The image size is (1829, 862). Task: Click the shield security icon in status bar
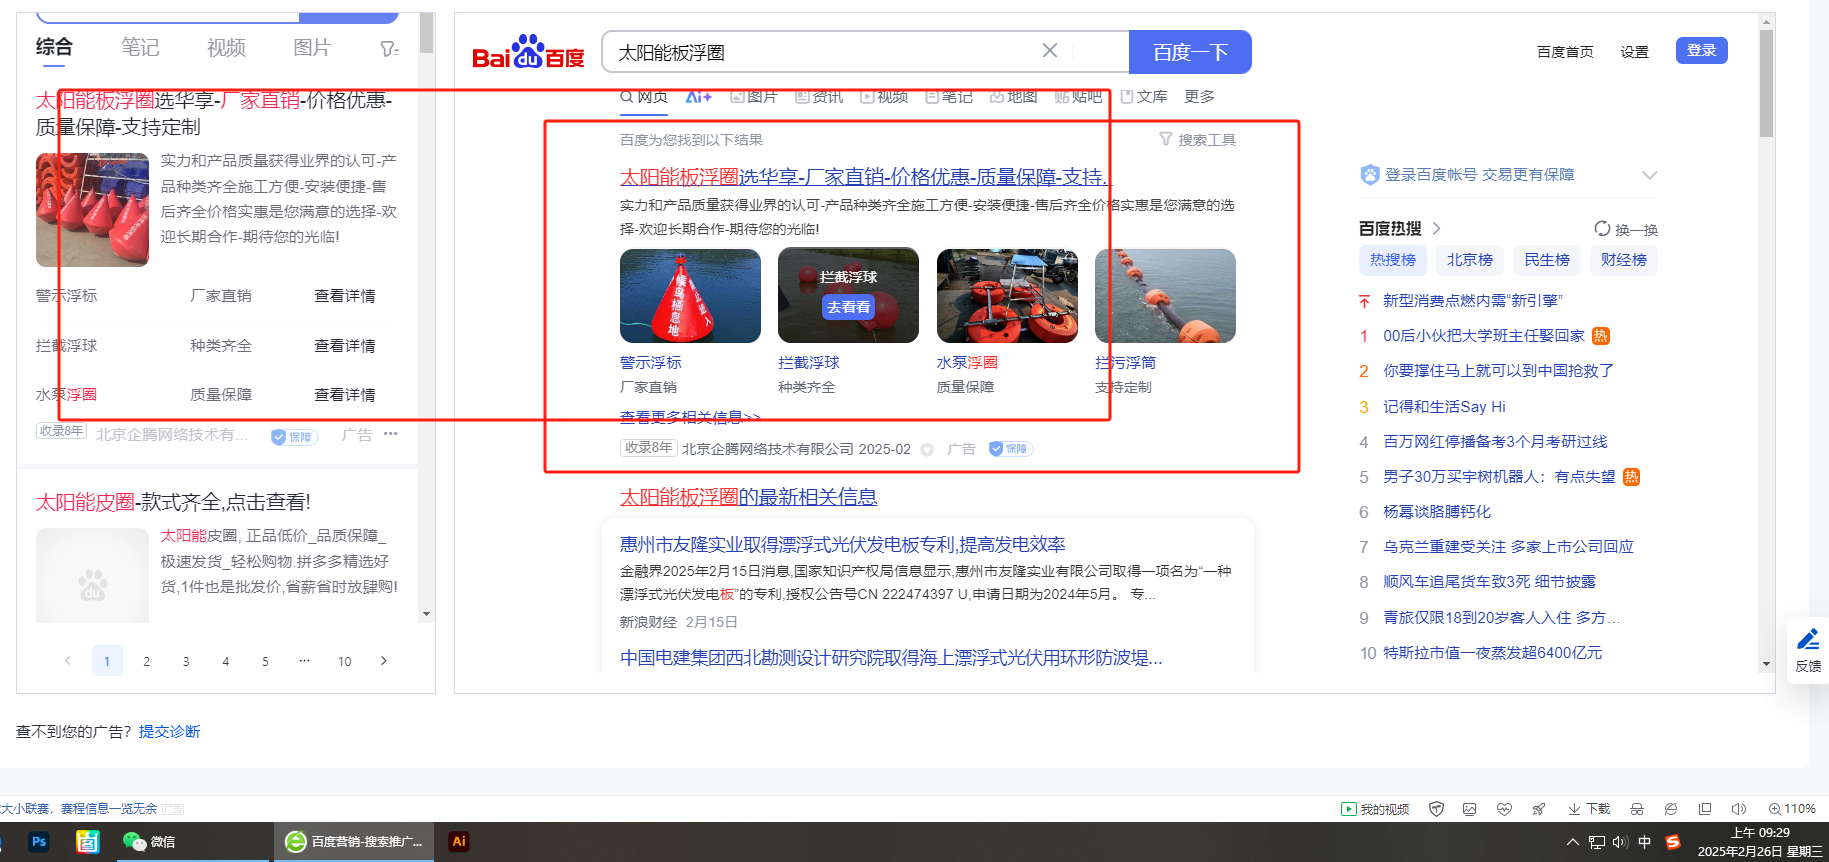pos(1437,809)
